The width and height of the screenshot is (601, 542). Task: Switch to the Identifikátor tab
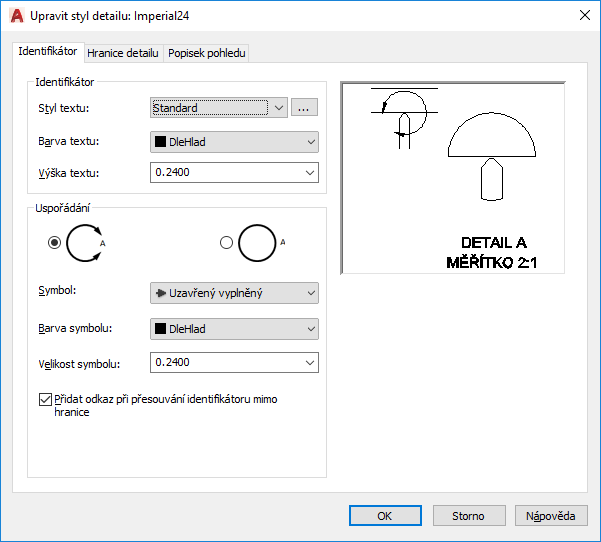coord(48,51)
